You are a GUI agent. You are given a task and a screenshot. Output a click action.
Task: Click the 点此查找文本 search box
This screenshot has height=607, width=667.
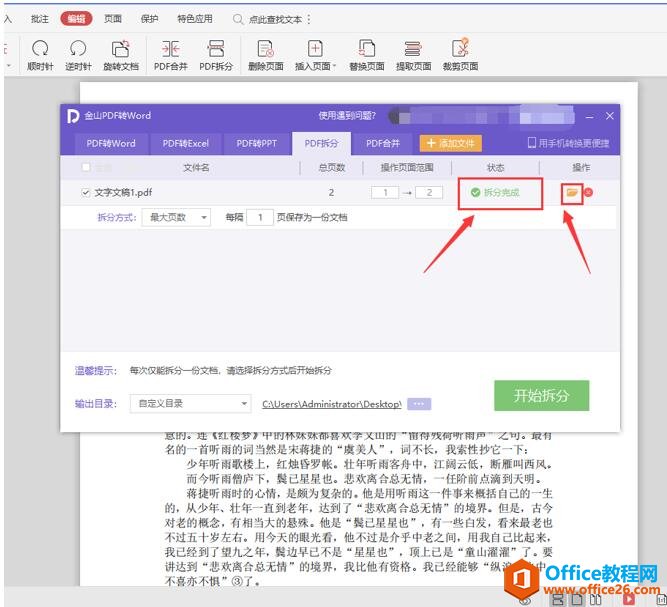click(x=276, y=20)
